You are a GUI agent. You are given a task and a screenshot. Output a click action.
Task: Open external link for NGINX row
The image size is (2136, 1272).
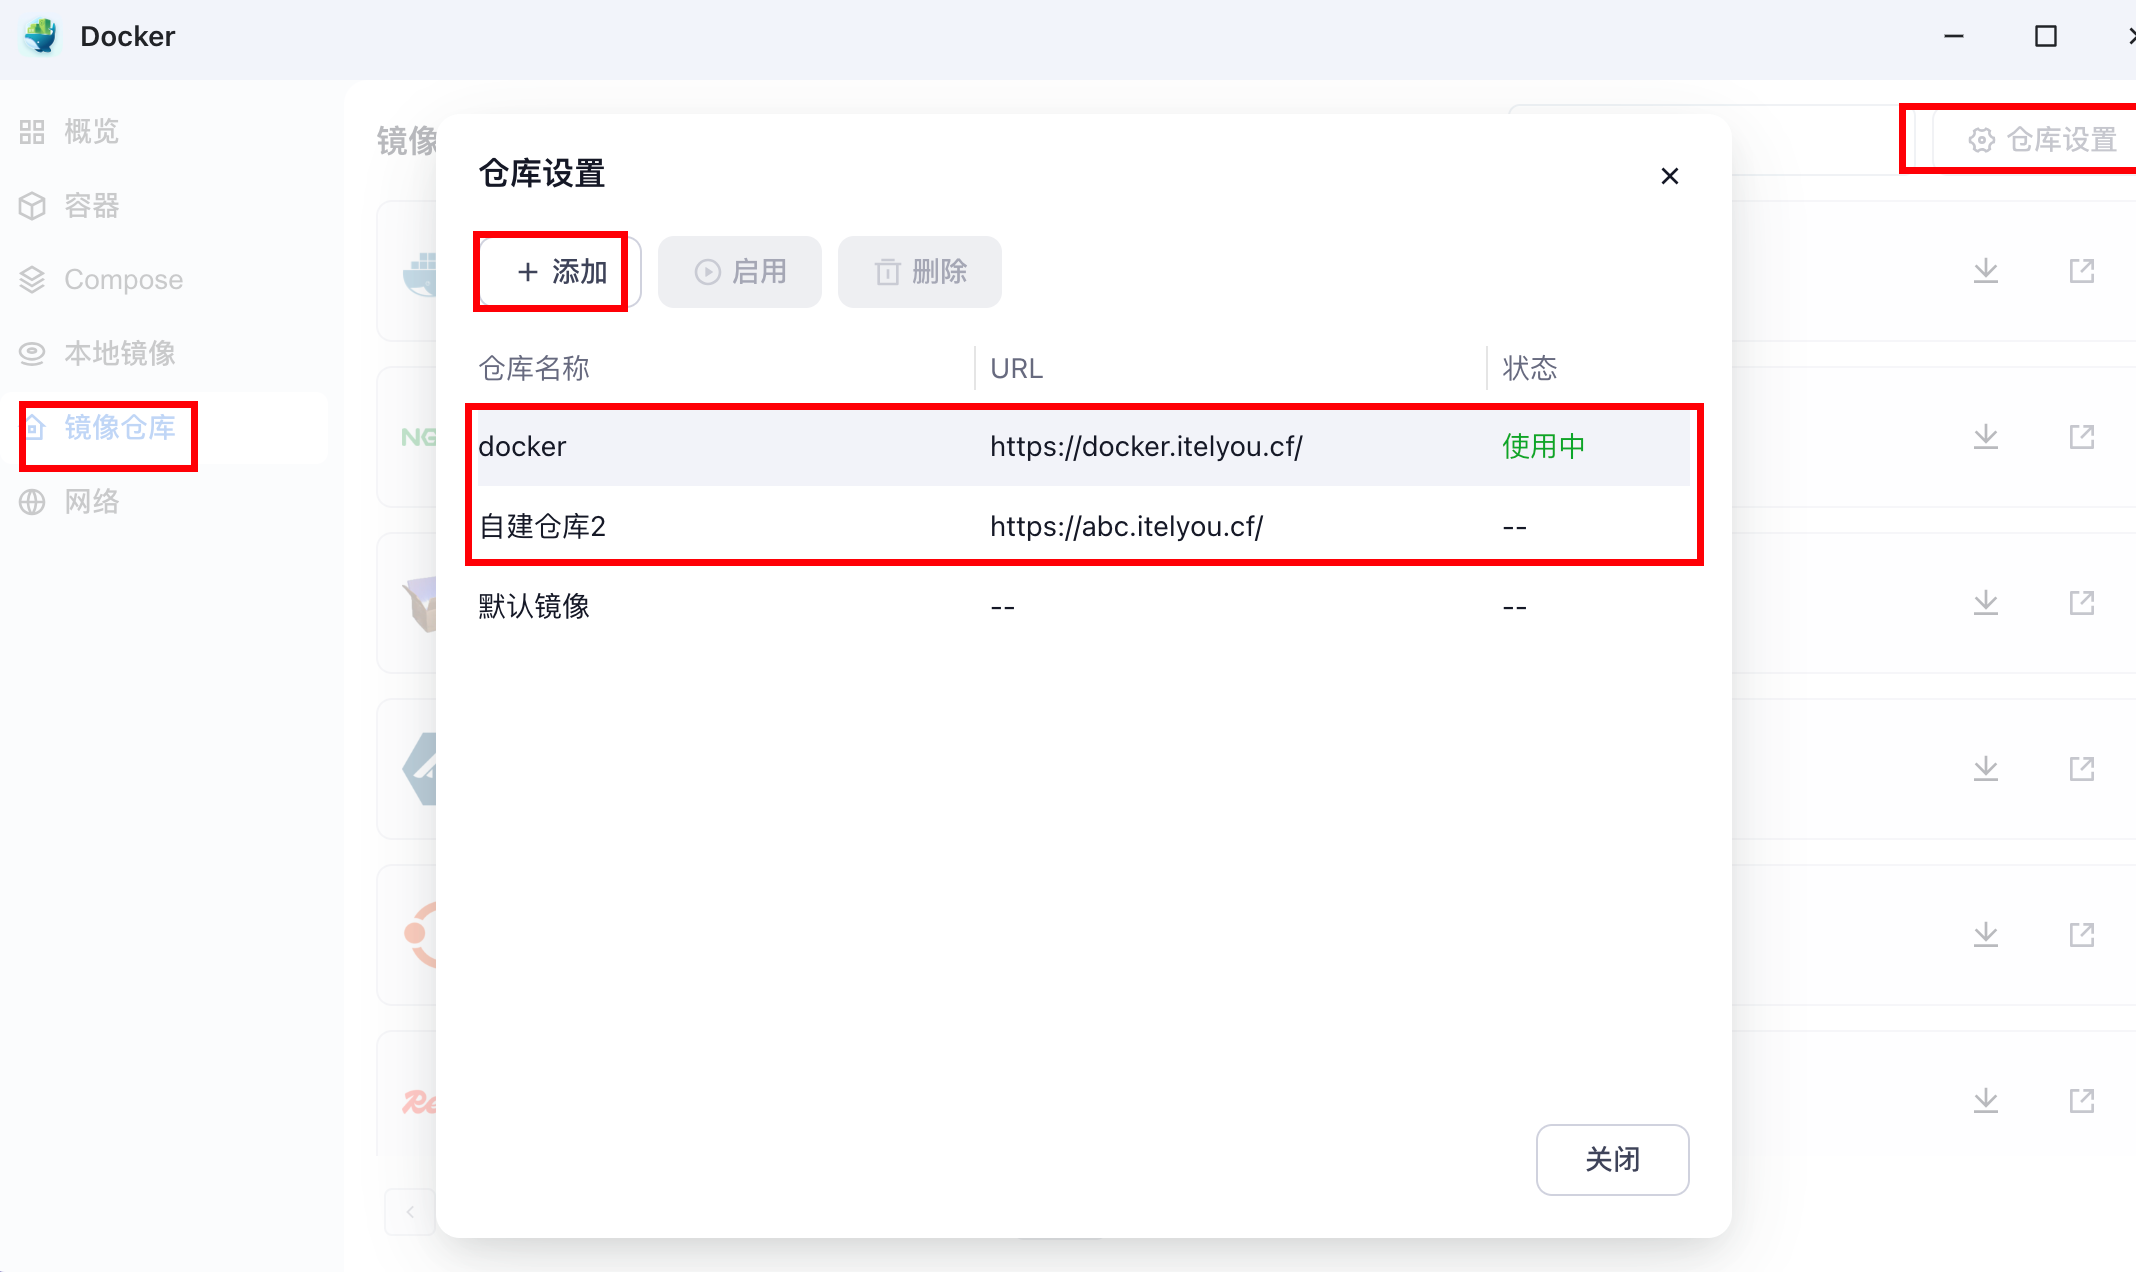tap(2082, 437)
